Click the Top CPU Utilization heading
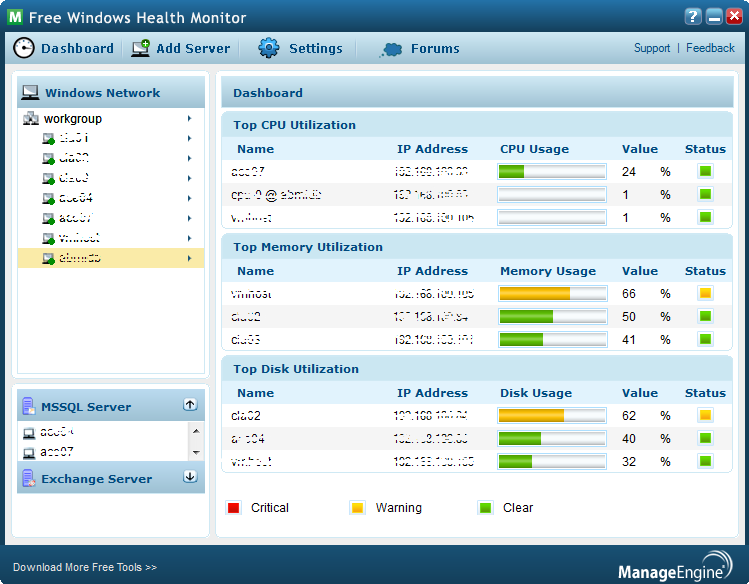 pos(294,125)
